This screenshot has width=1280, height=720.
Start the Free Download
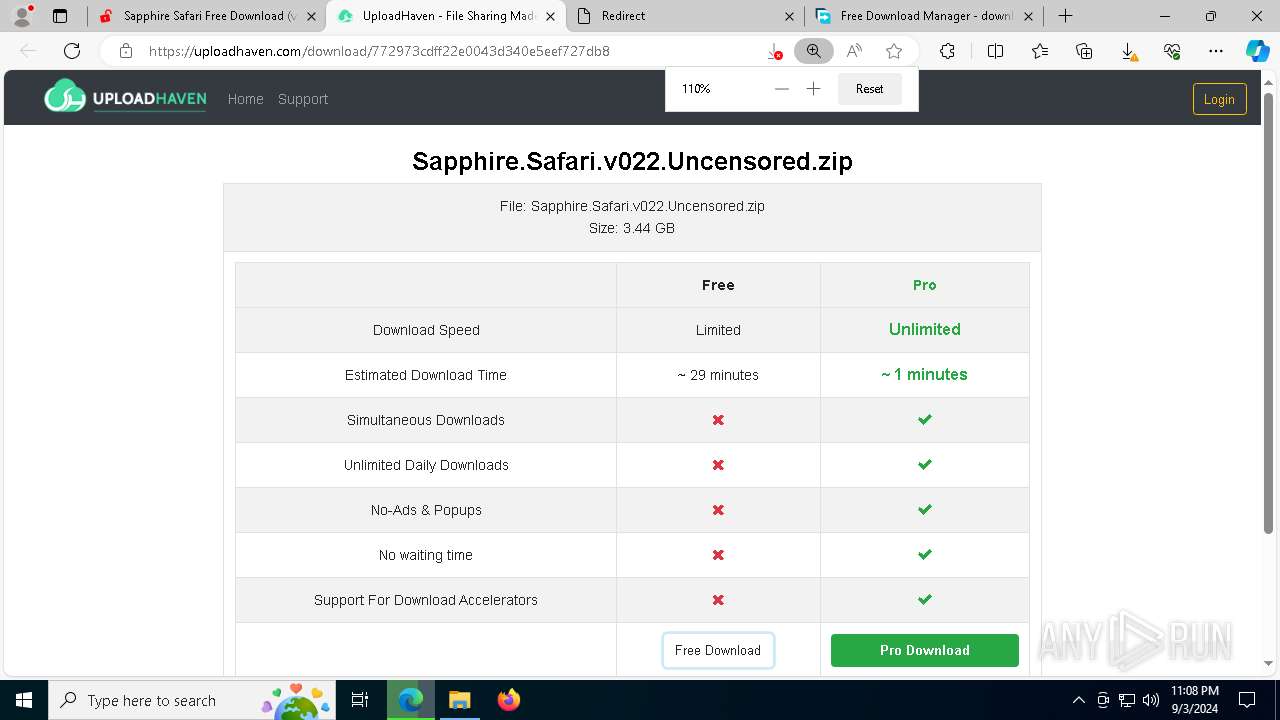point(718,650)
